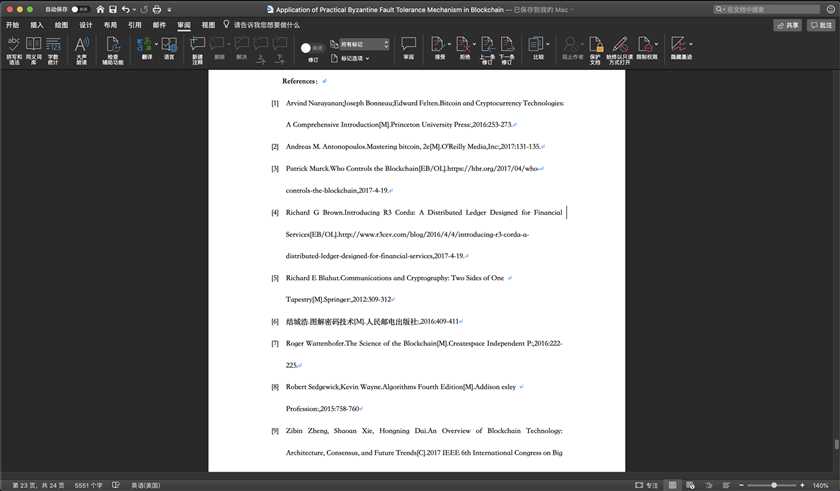The height and width of the screenshot is (491, 840).
Task: Switch to the Layout (布局) tab
Action: pyautogui.click(x=110, y=25)
